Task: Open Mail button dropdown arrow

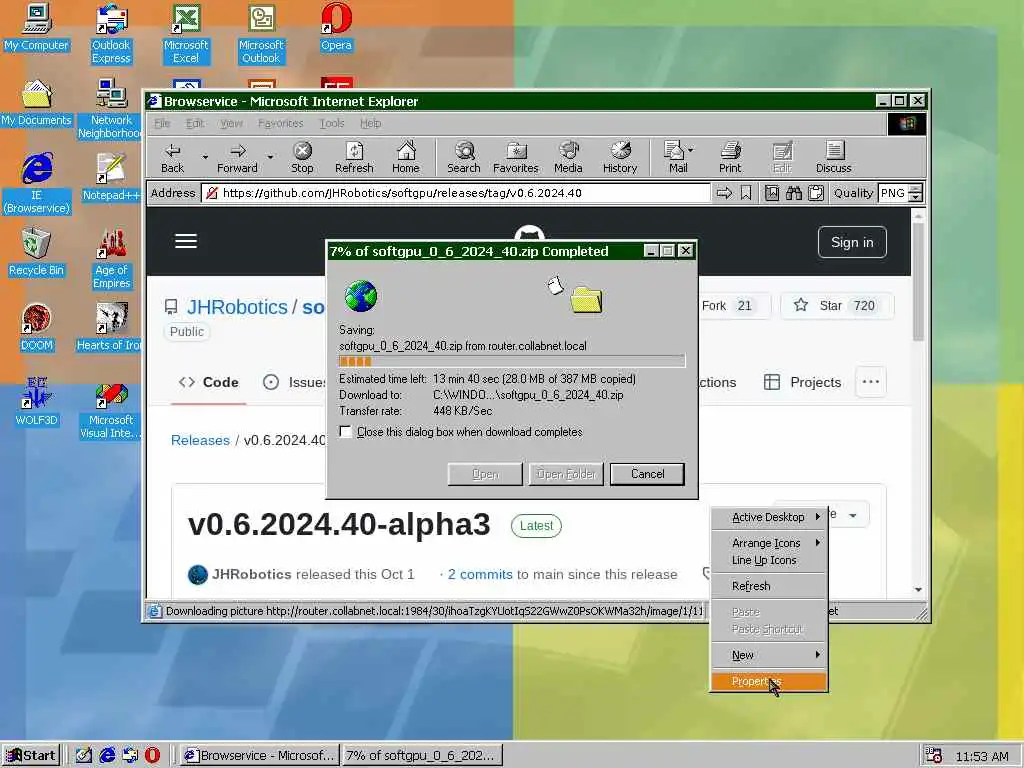Action: pyautogui.click(x=691, y=150)
